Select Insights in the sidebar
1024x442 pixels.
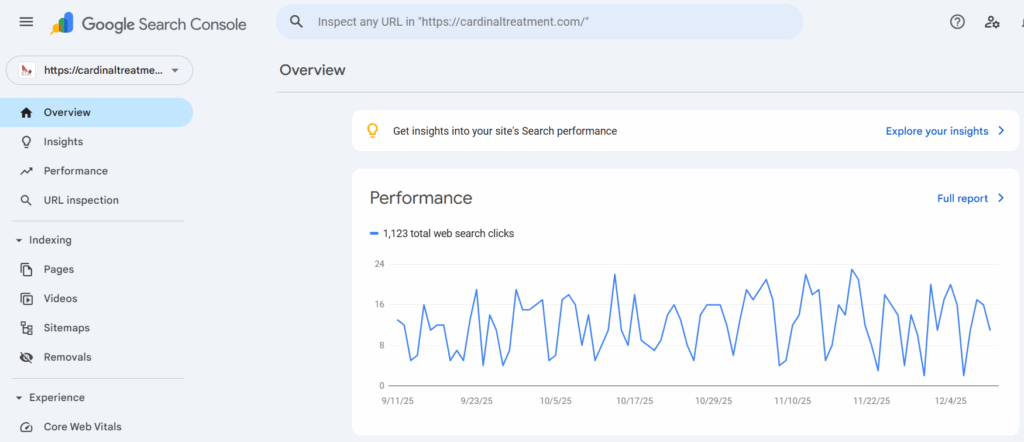[63, 142]
